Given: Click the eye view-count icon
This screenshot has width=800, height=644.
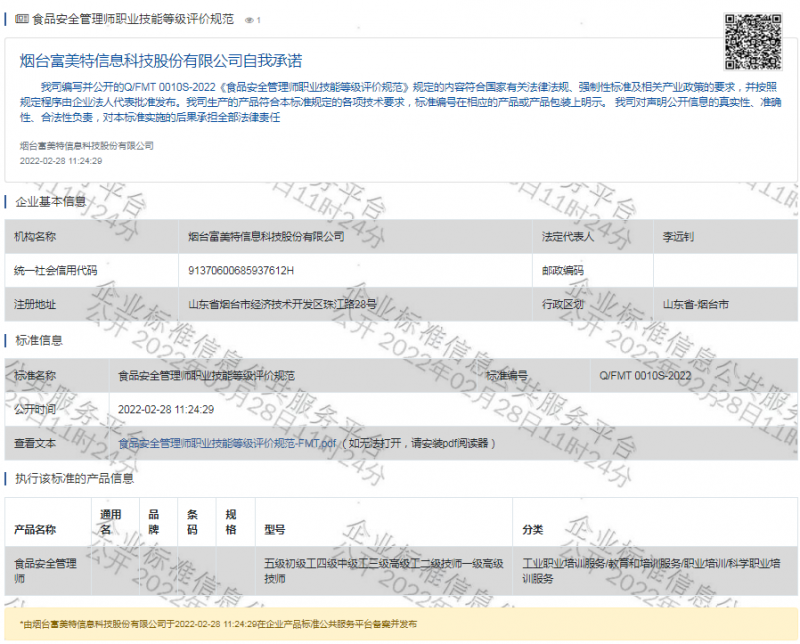Looking at the screenshot, I should pyautogui.click(x=249, y=20).
